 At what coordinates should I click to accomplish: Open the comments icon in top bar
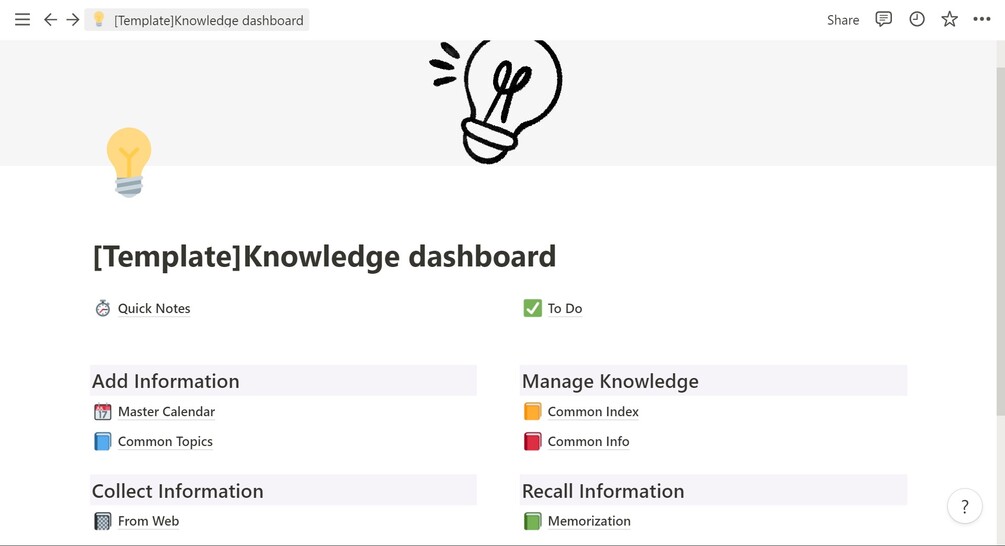[883, 20]
